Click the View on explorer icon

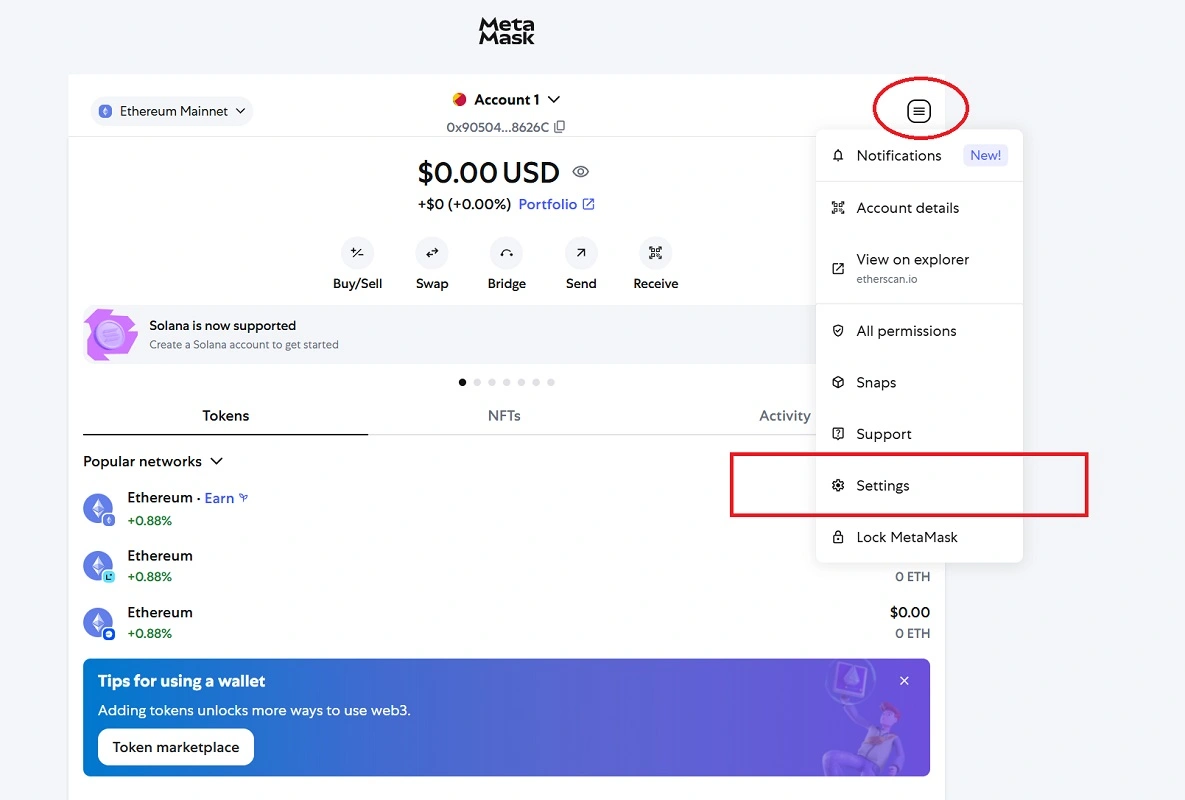click(x=837, y=268)
